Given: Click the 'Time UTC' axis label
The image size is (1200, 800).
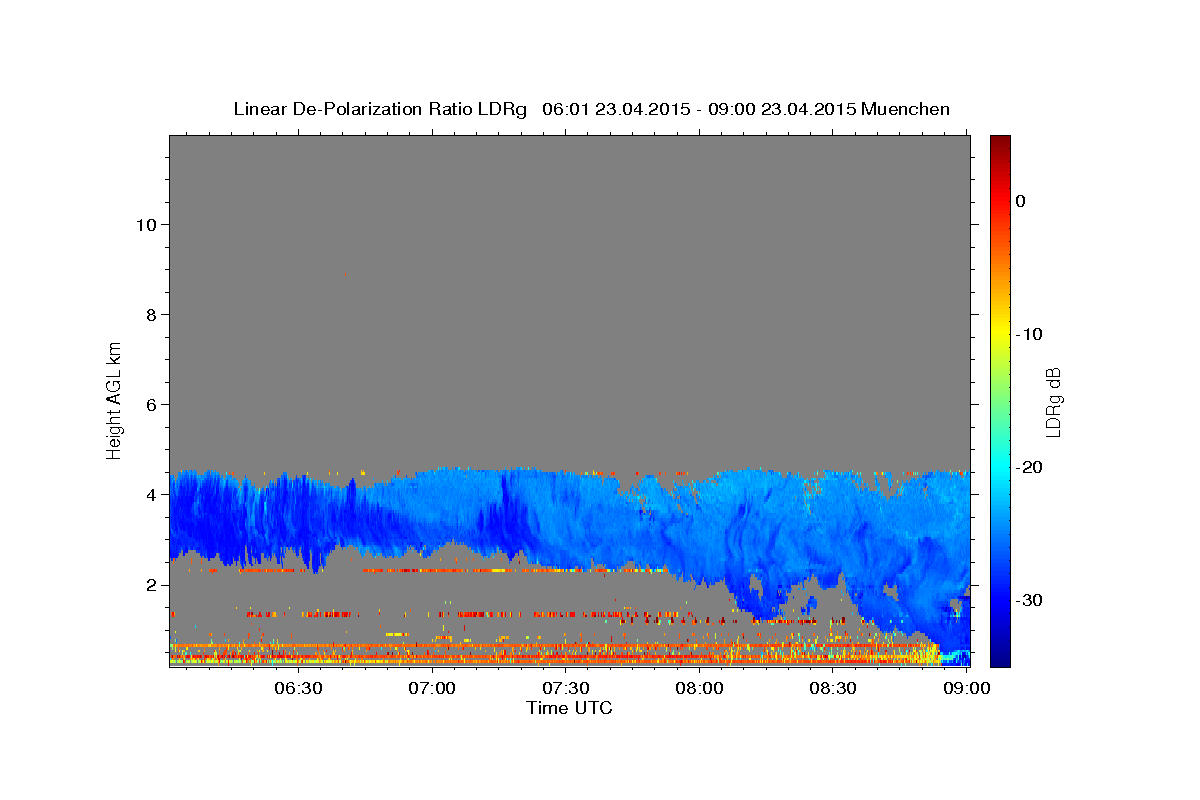Looking at the screenshot, I should pos(569,708).
